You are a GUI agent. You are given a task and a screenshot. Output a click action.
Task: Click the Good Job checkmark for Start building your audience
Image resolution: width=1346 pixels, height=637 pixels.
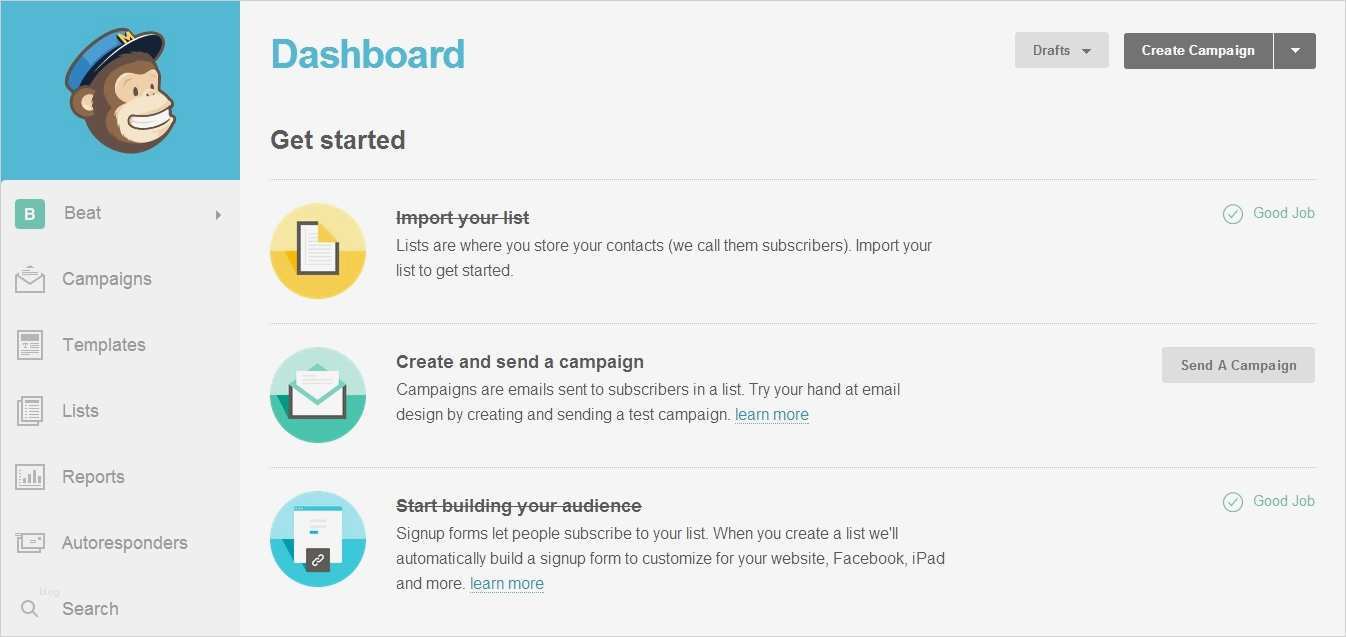(1232, 501)
